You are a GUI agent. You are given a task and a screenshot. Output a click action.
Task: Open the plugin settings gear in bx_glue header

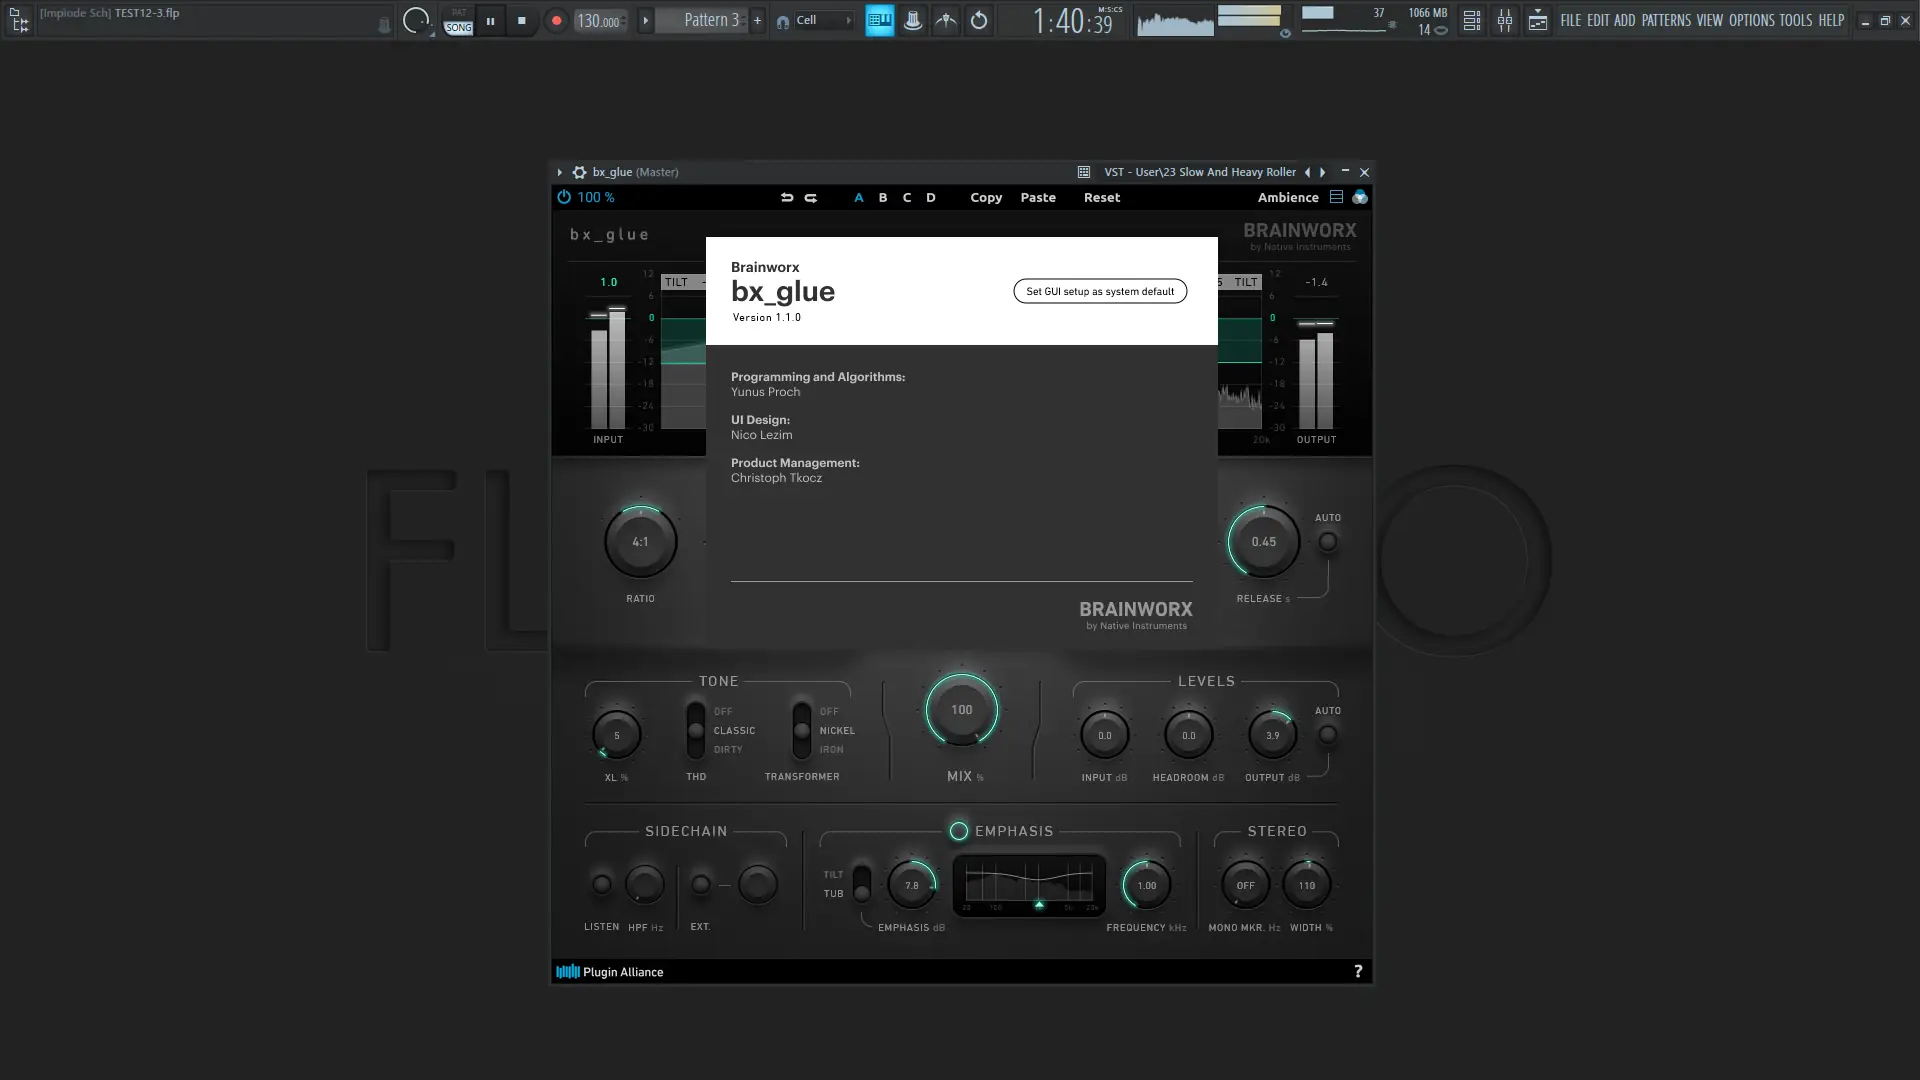[x=579, y=172]
